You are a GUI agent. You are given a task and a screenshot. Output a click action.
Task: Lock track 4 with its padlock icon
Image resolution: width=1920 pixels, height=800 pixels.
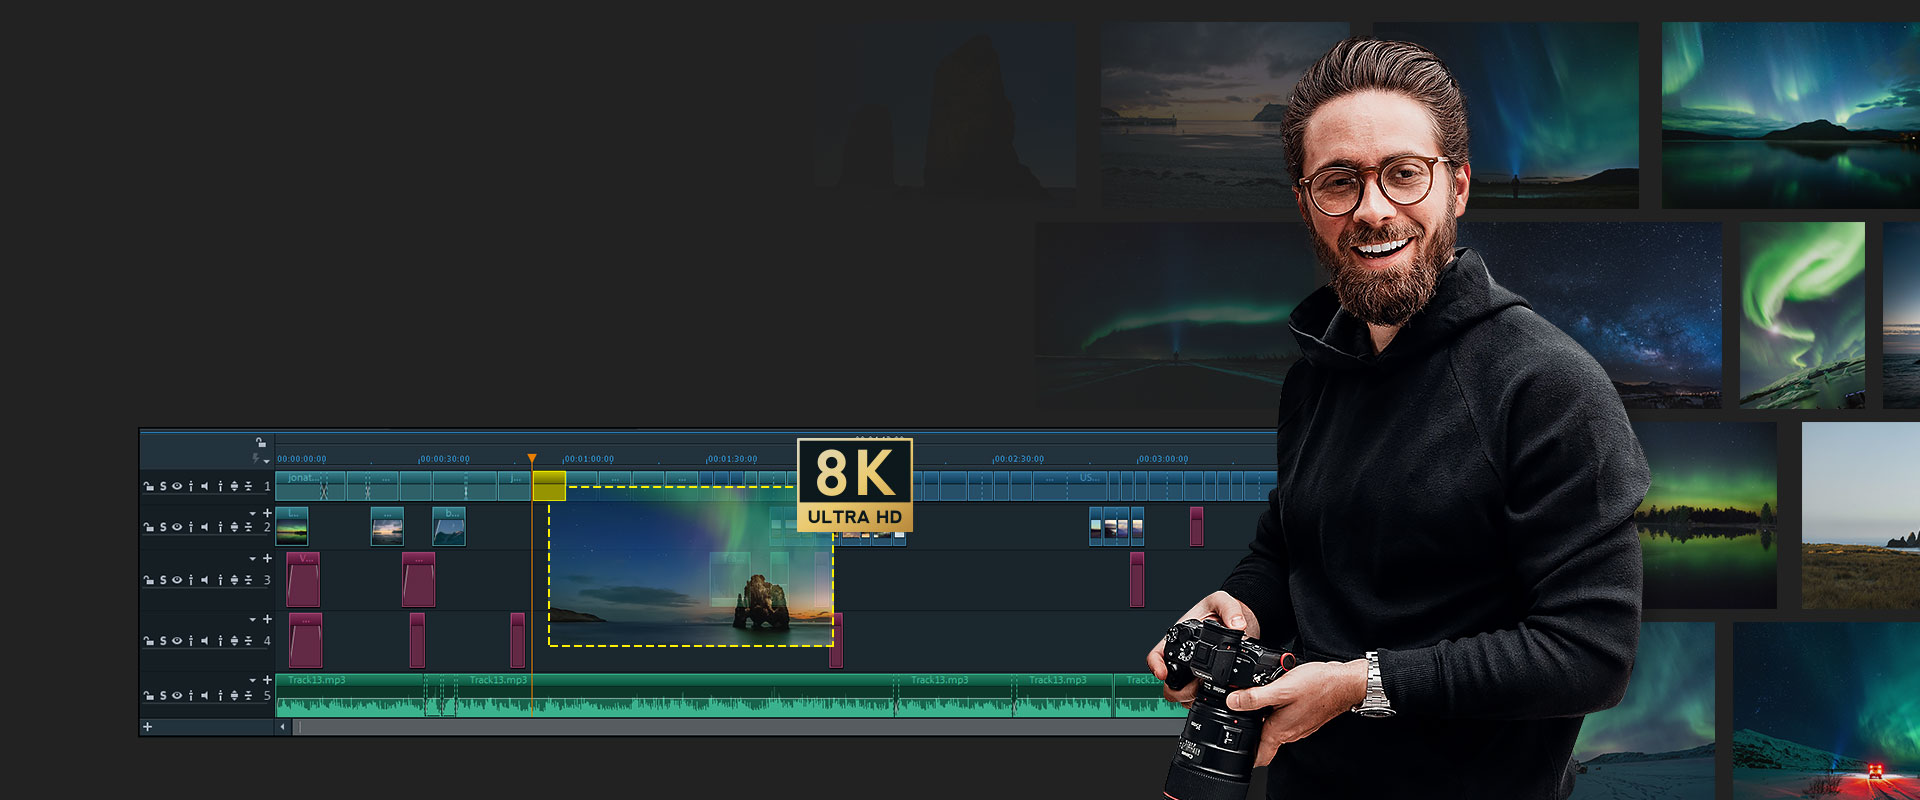point(148,641)
